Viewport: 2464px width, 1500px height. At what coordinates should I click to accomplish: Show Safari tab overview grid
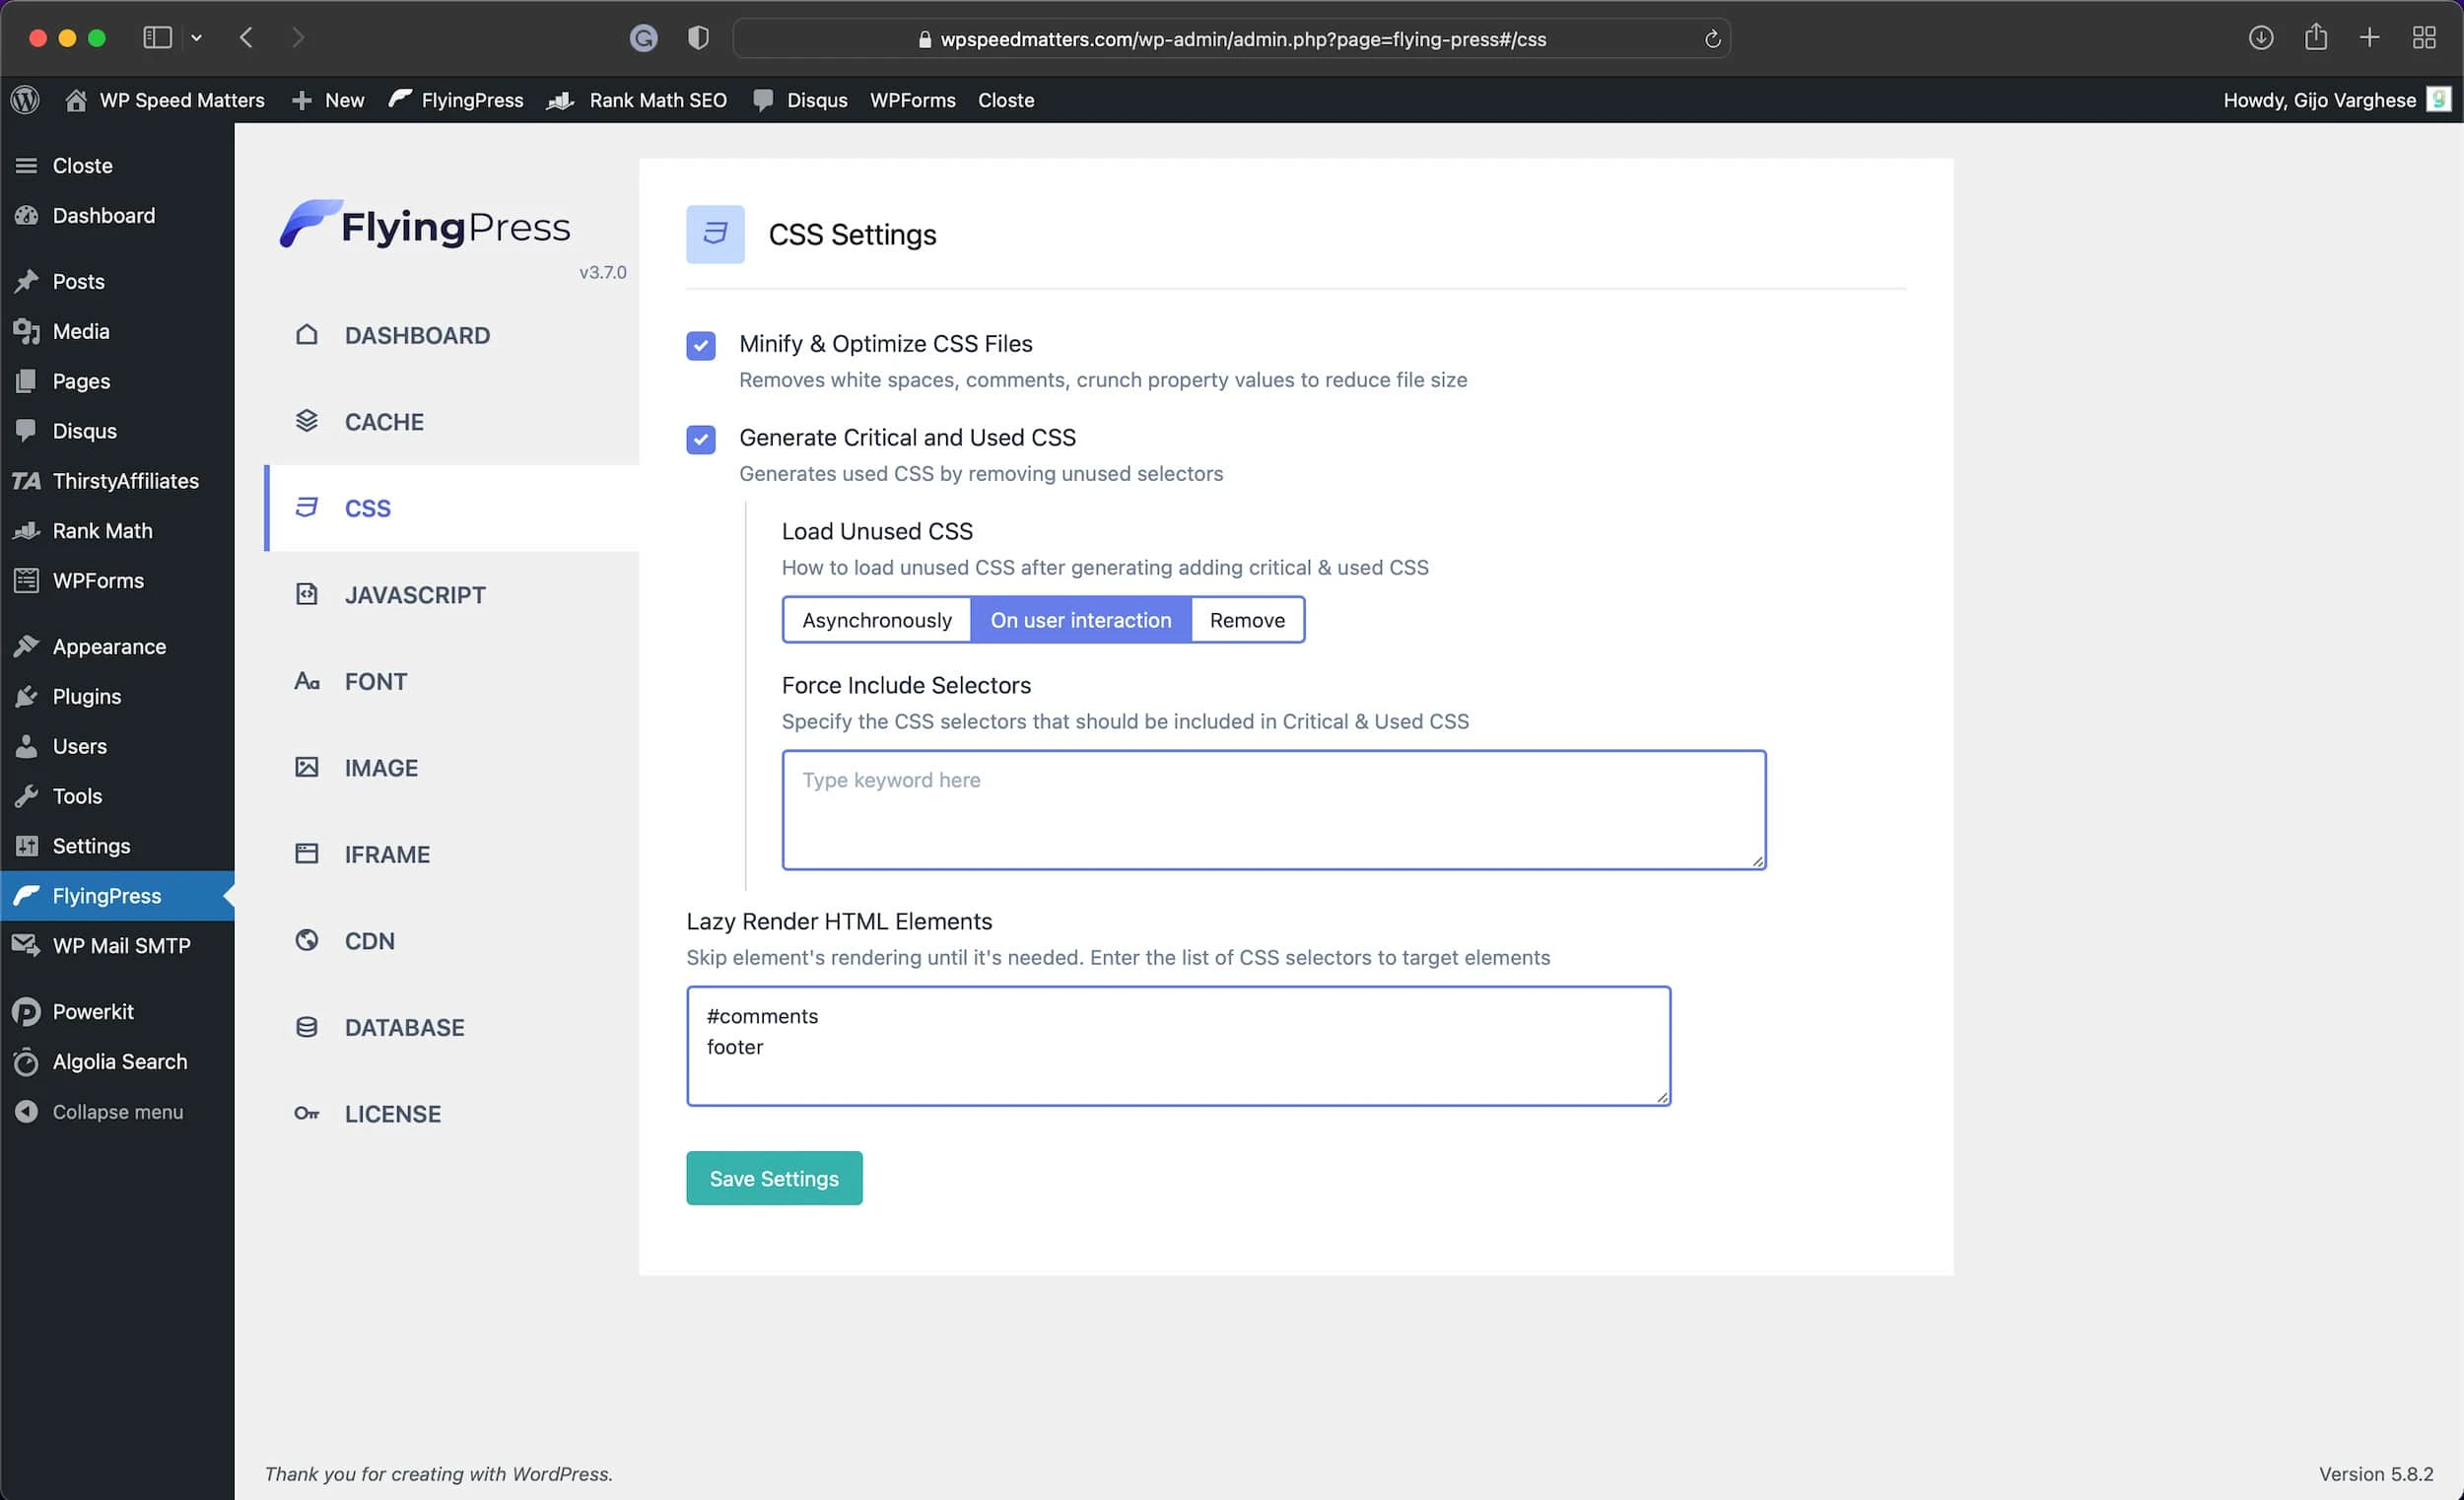pyautogui.click(x=2424, y=38)
